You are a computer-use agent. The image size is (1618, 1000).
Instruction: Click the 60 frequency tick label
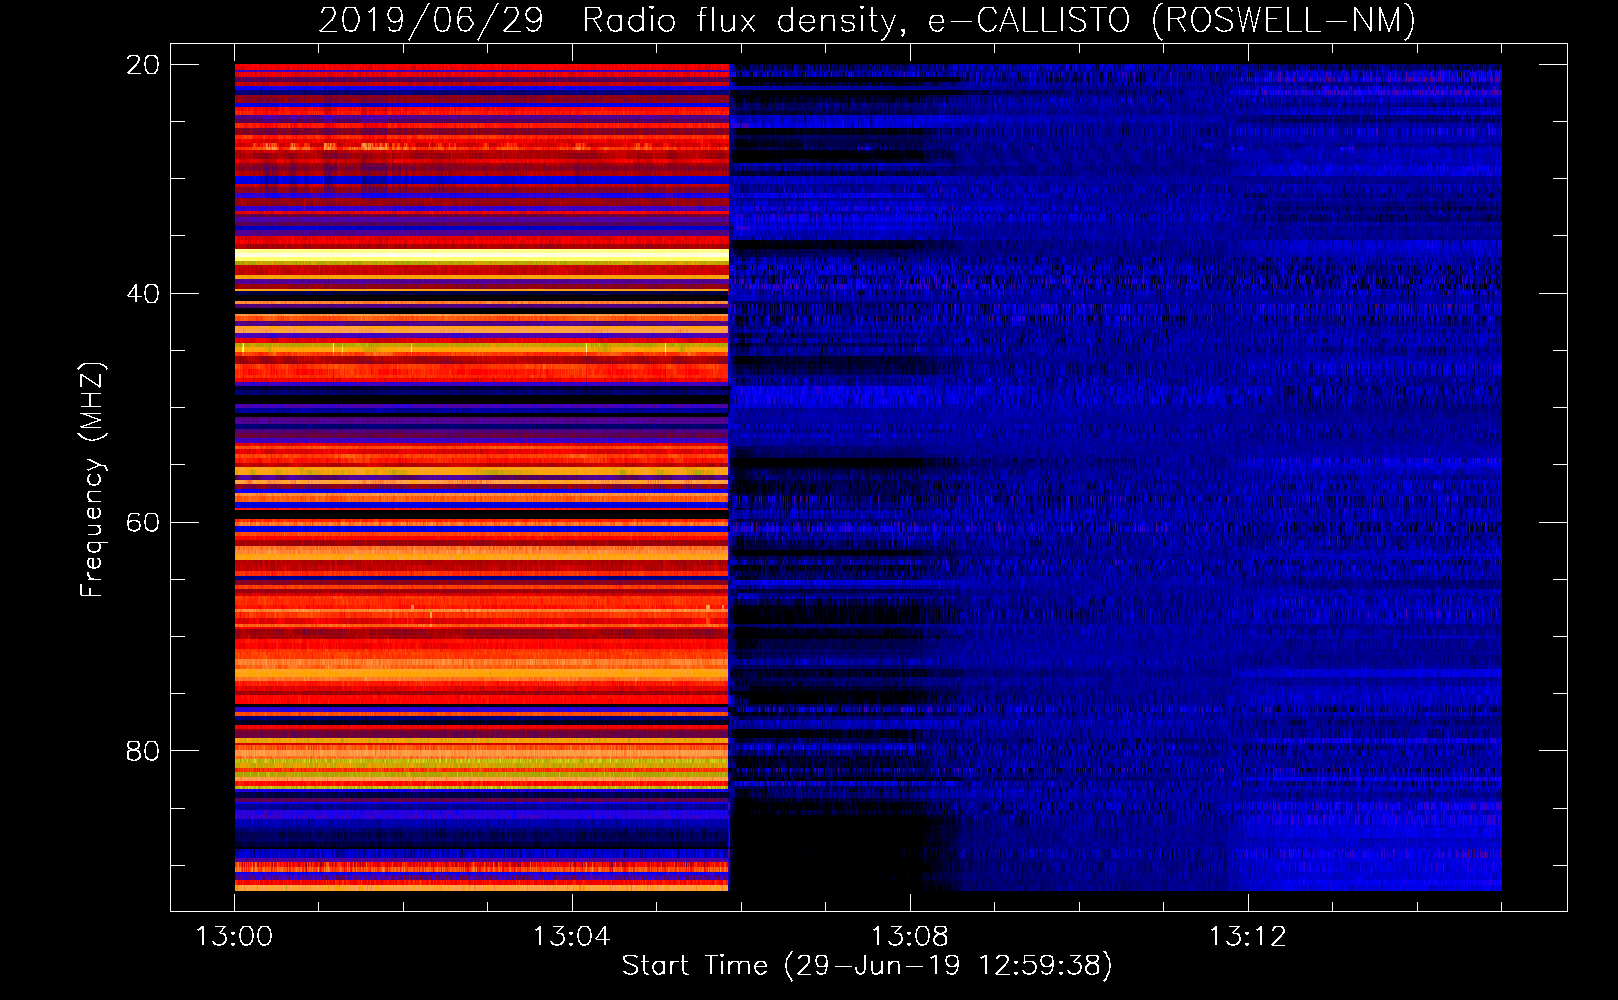[x=143, y=523]
